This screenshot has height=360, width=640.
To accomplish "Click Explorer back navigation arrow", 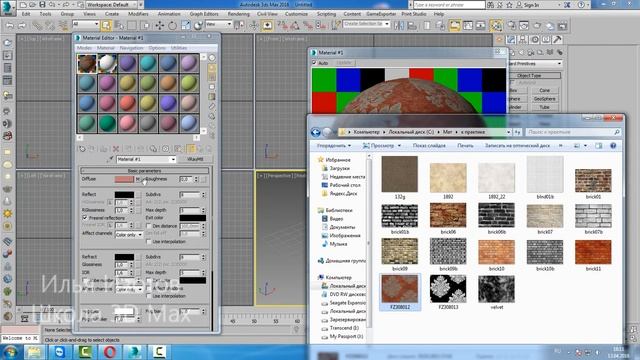I will click(316, 132).
